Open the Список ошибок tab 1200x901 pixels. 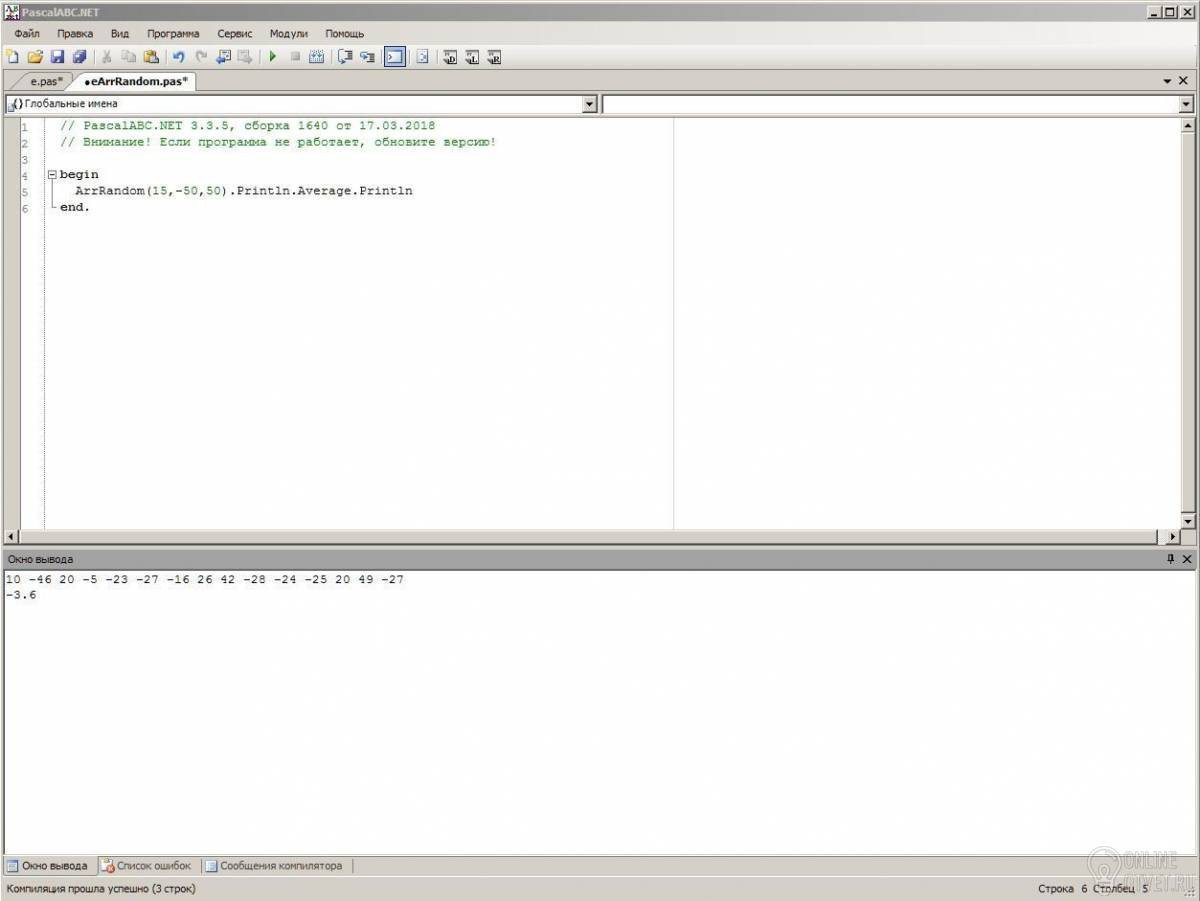point(147,866)
